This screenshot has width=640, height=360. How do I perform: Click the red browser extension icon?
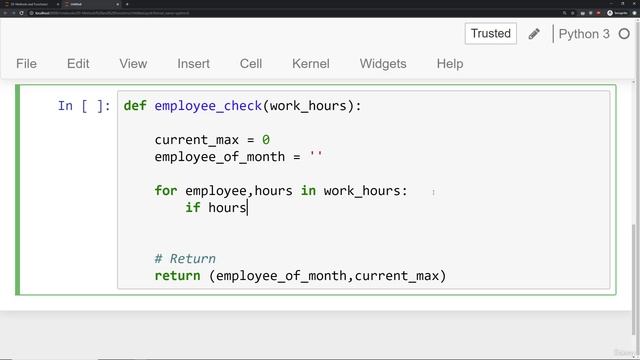coord(598,13)
